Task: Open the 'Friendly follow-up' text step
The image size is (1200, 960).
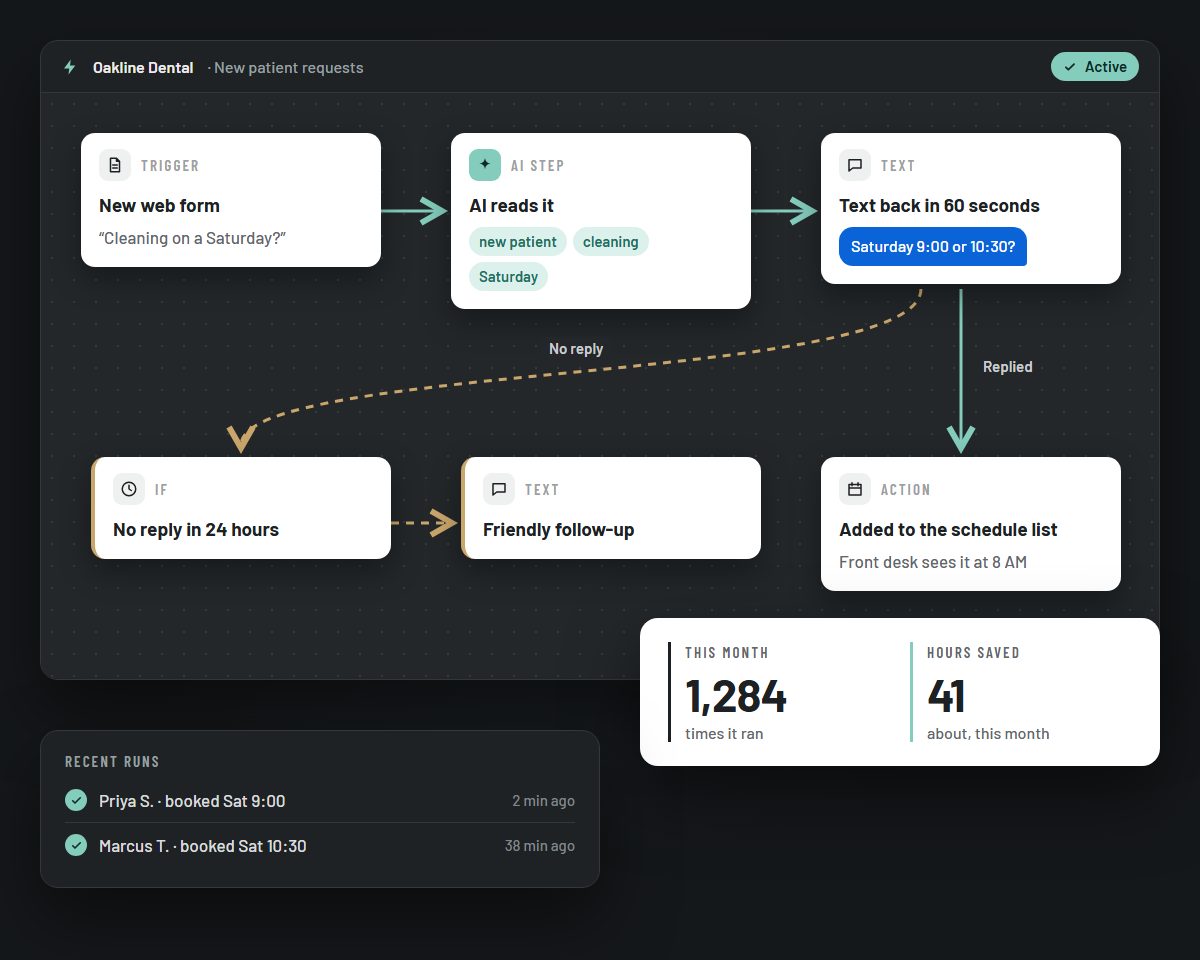Action: [558, 529]
